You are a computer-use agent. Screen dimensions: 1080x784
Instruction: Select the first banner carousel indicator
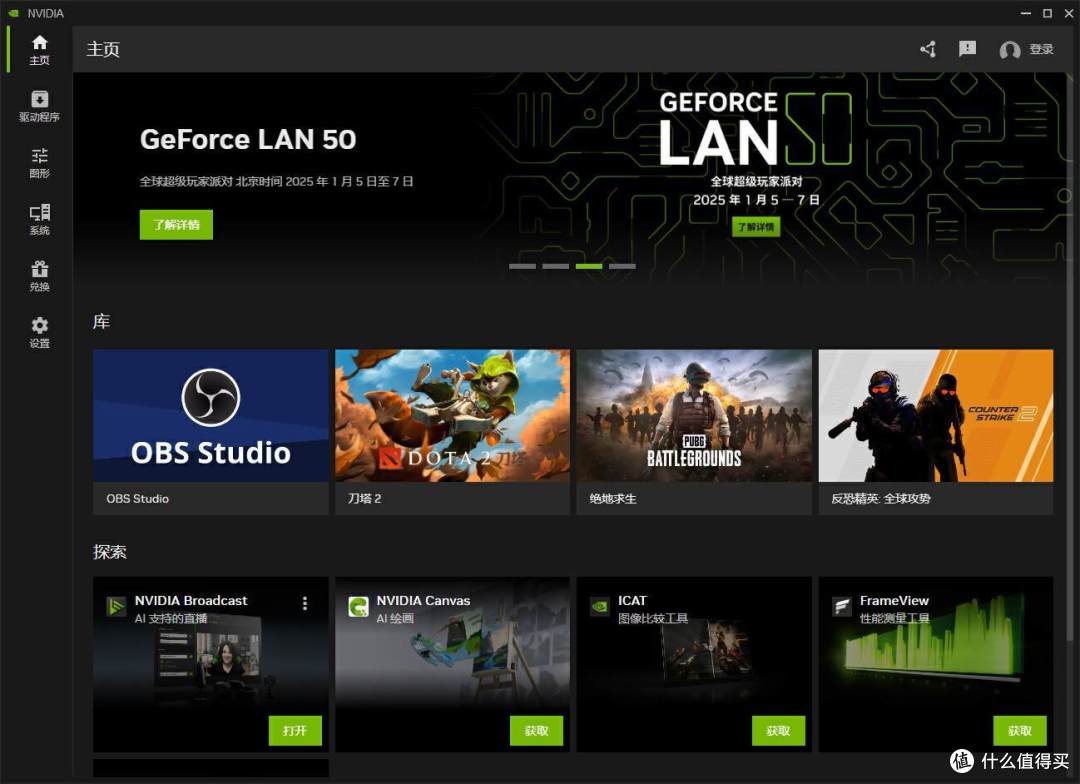coord(522,266)
